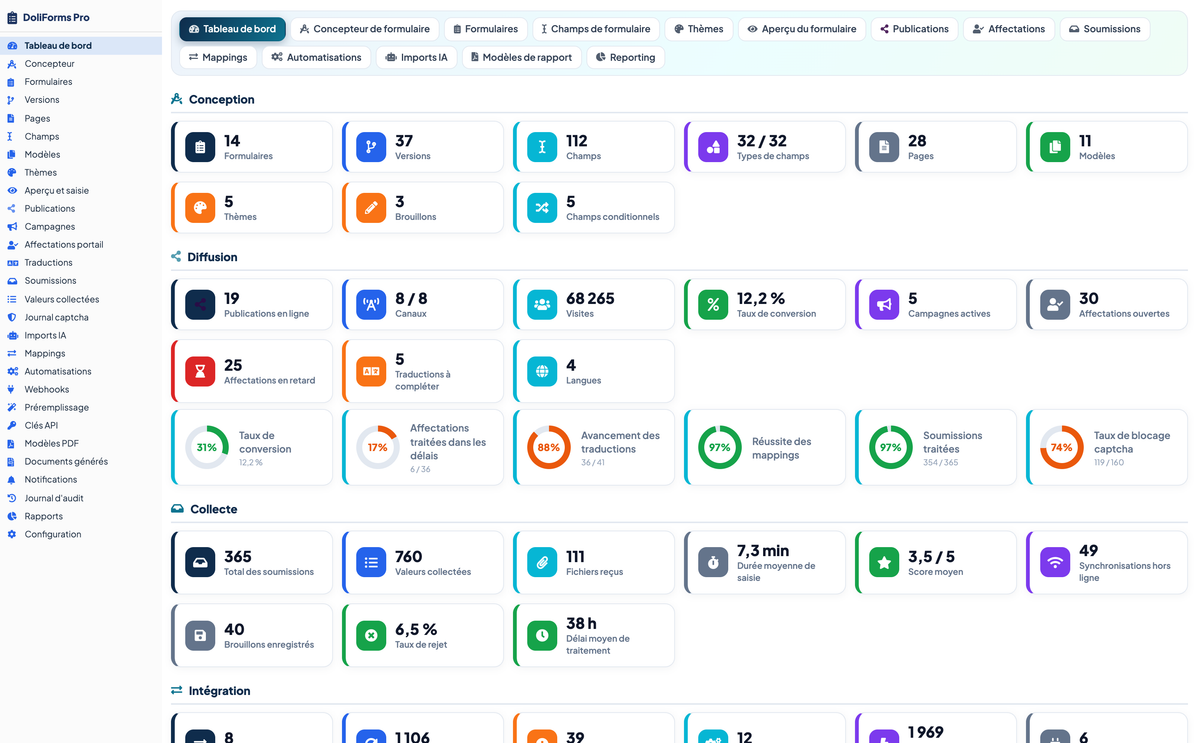Click the Synchronisations hors ligne wifi icon
The height and width of the screenshot is (743, 1200).
tap(1055, 563)
